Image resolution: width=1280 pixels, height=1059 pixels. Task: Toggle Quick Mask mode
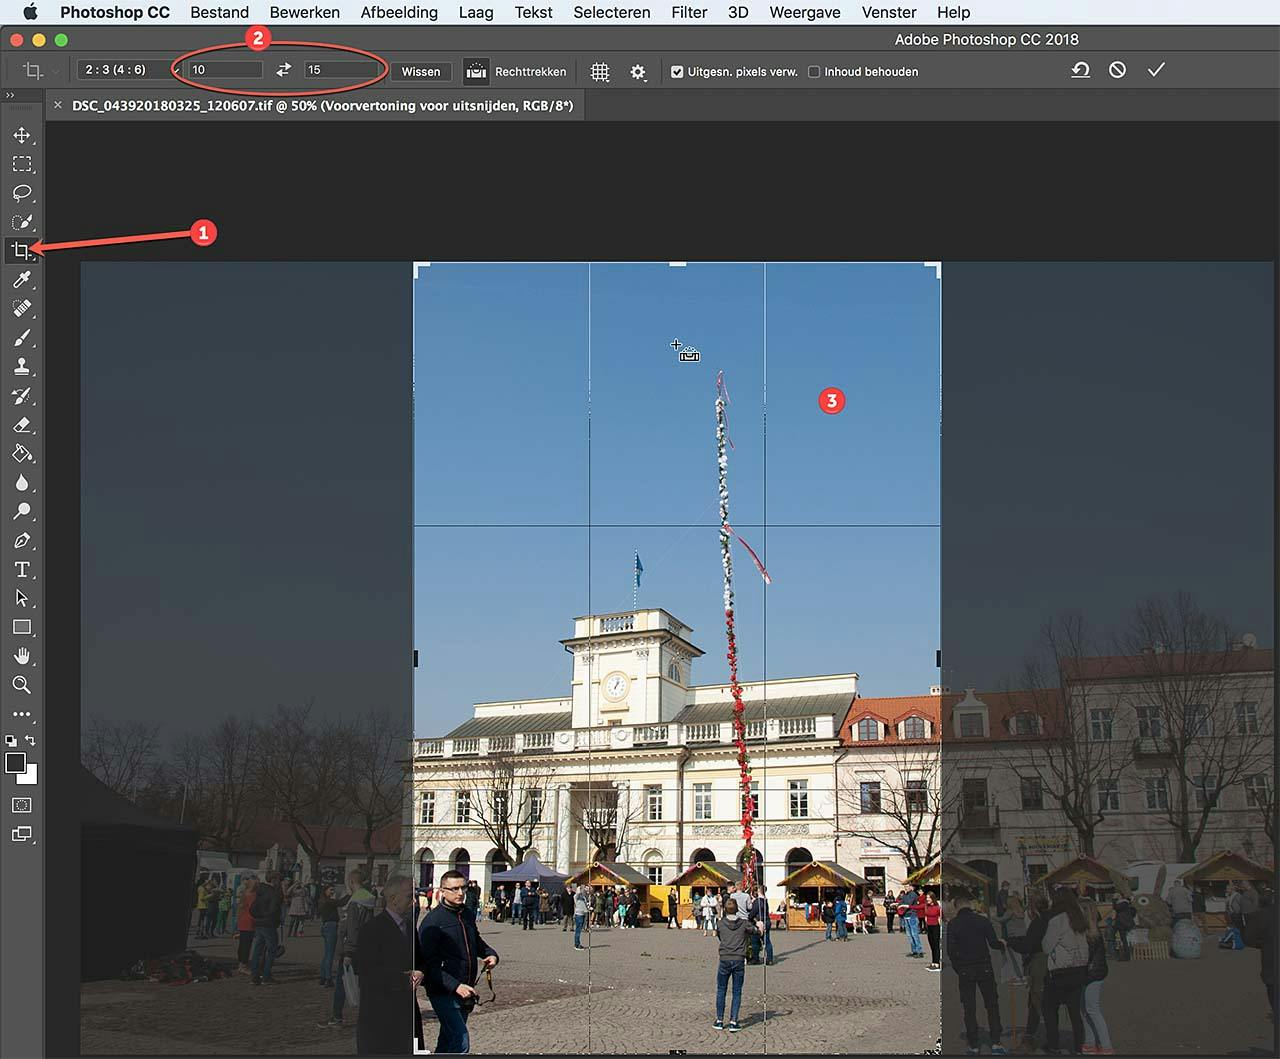[x=22, y=805]
